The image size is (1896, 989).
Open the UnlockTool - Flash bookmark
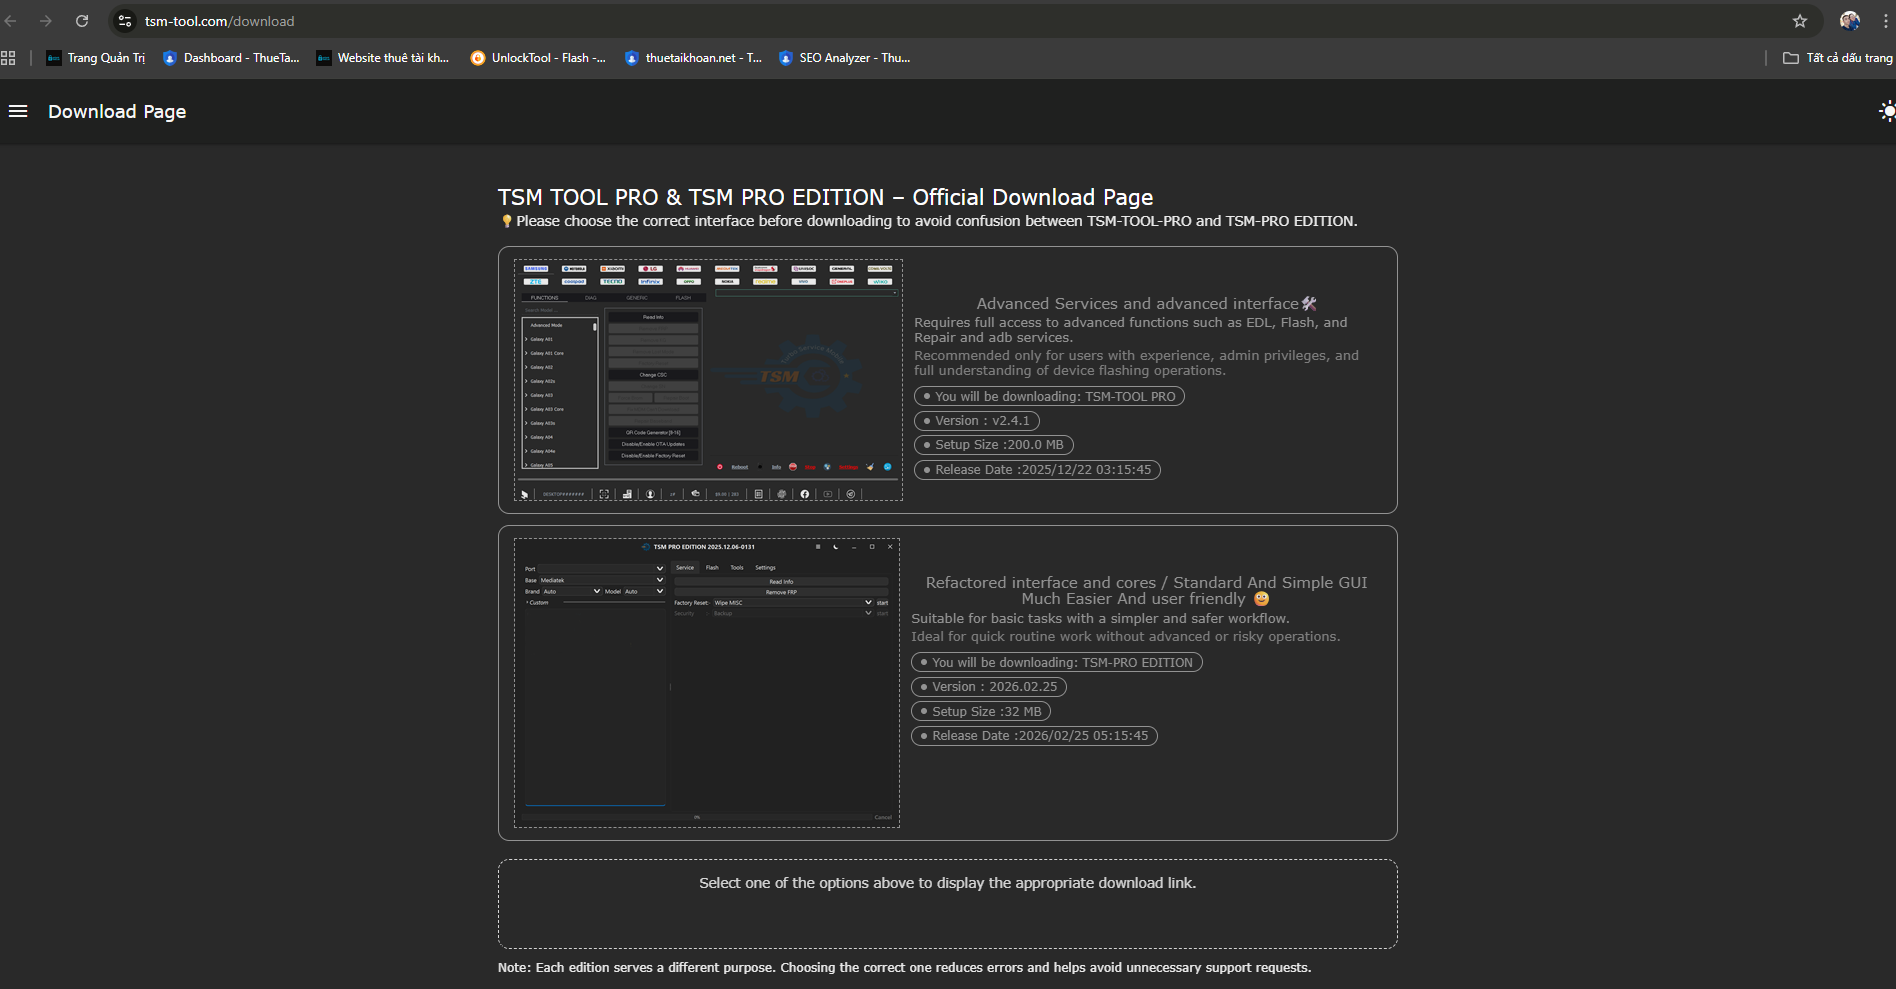click(x=538, y=58)
